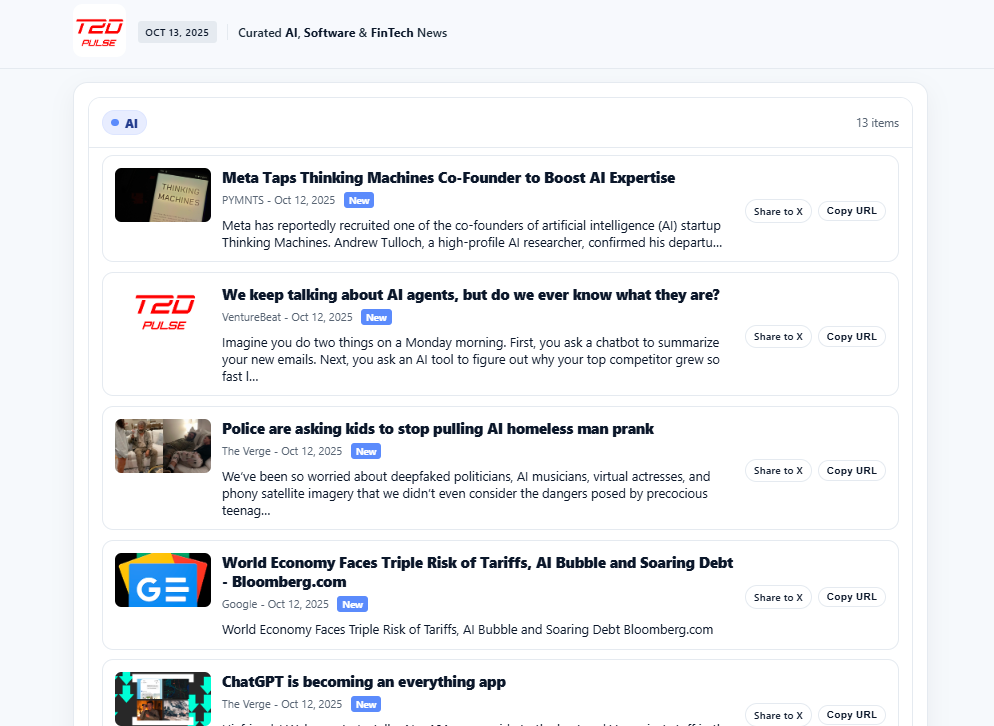
Task: Copy URL of homeless man prank article
Action: 851,470
